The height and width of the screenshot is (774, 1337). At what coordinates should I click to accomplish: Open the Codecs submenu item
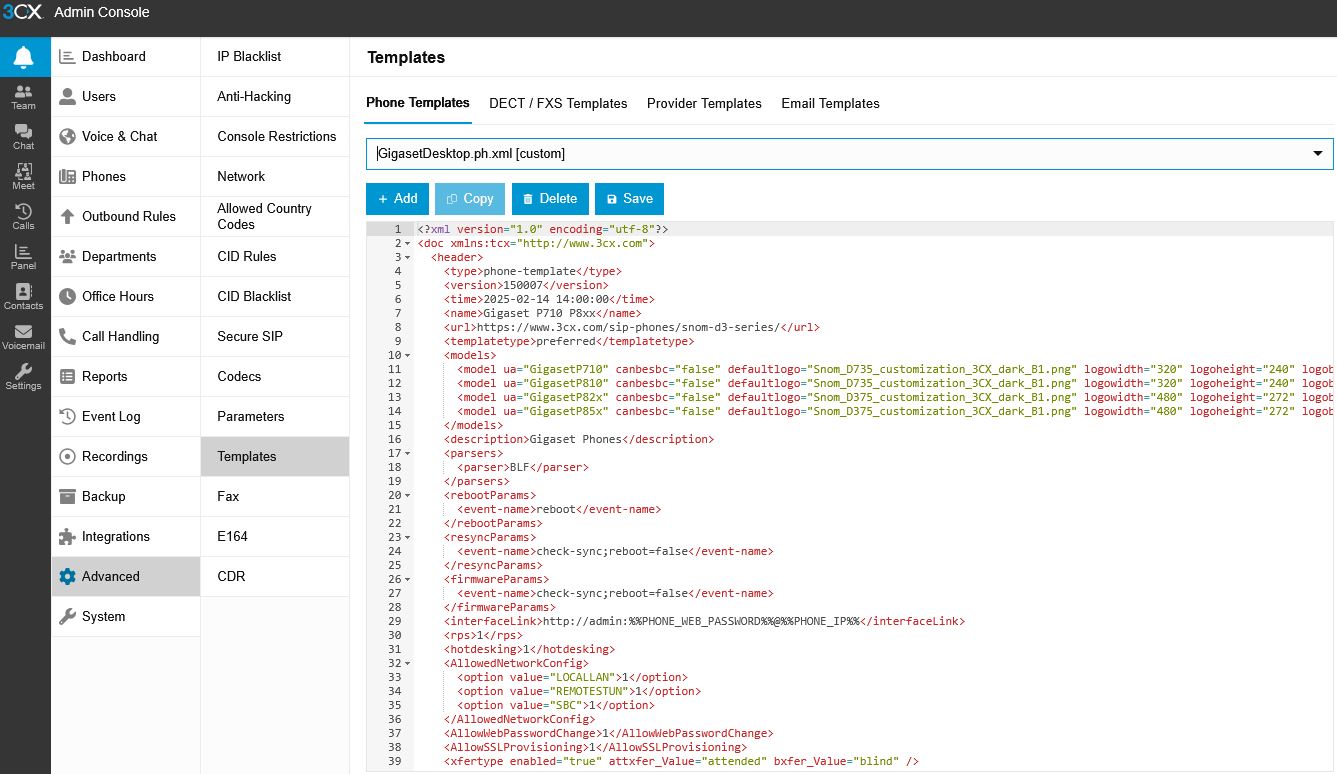pyautogui.click(x=275, y=377)
